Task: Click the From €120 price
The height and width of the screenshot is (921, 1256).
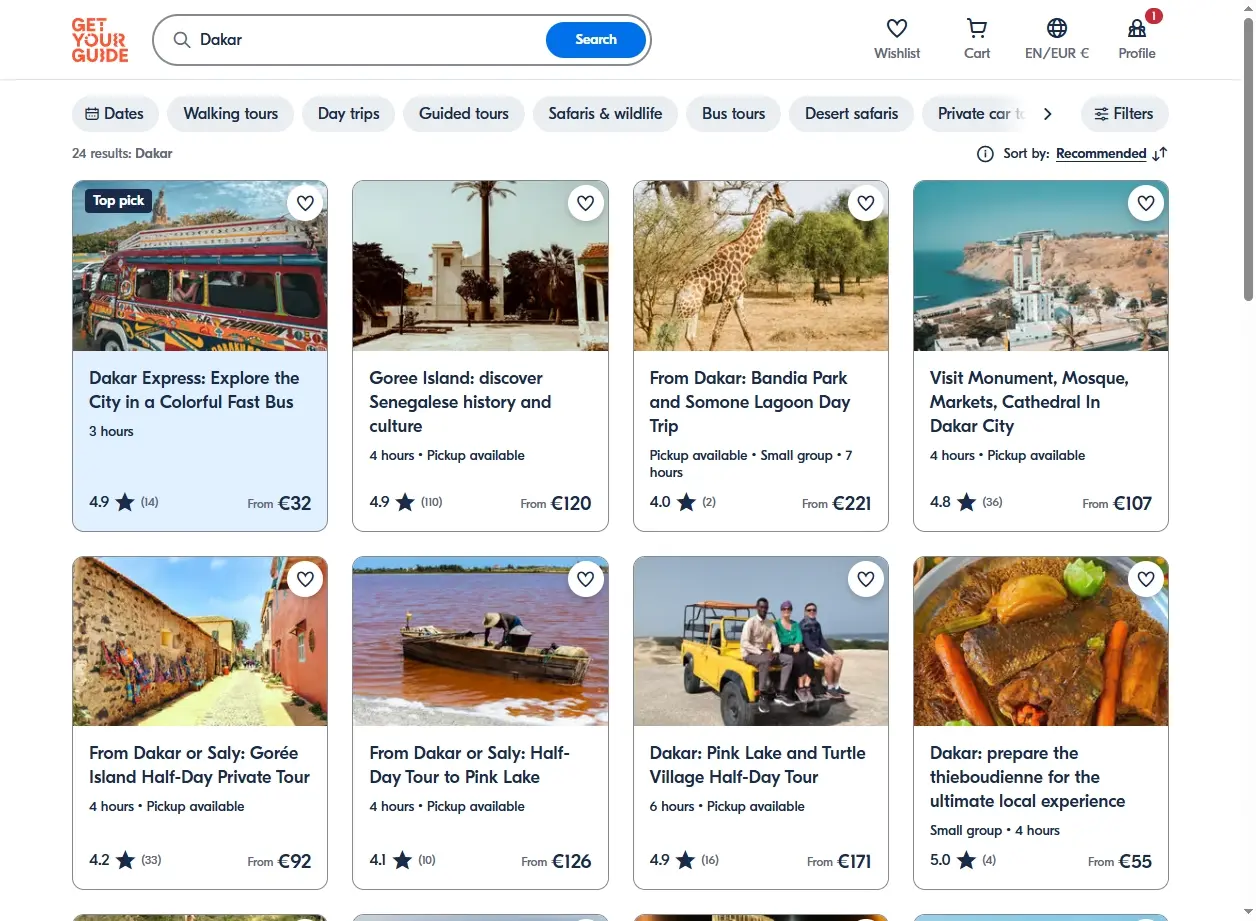Action: coord(556,503)
